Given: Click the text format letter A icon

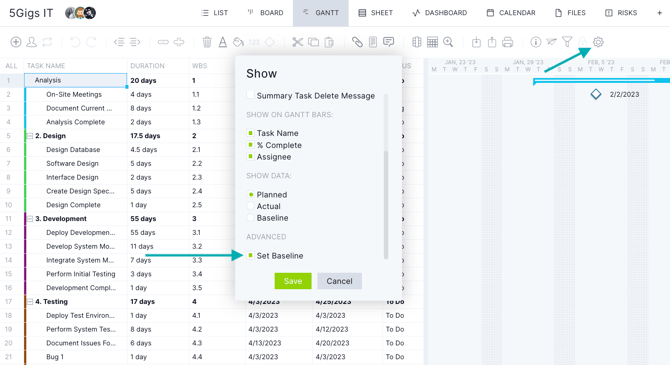Looking at the screenshot, I should [223, 42].
